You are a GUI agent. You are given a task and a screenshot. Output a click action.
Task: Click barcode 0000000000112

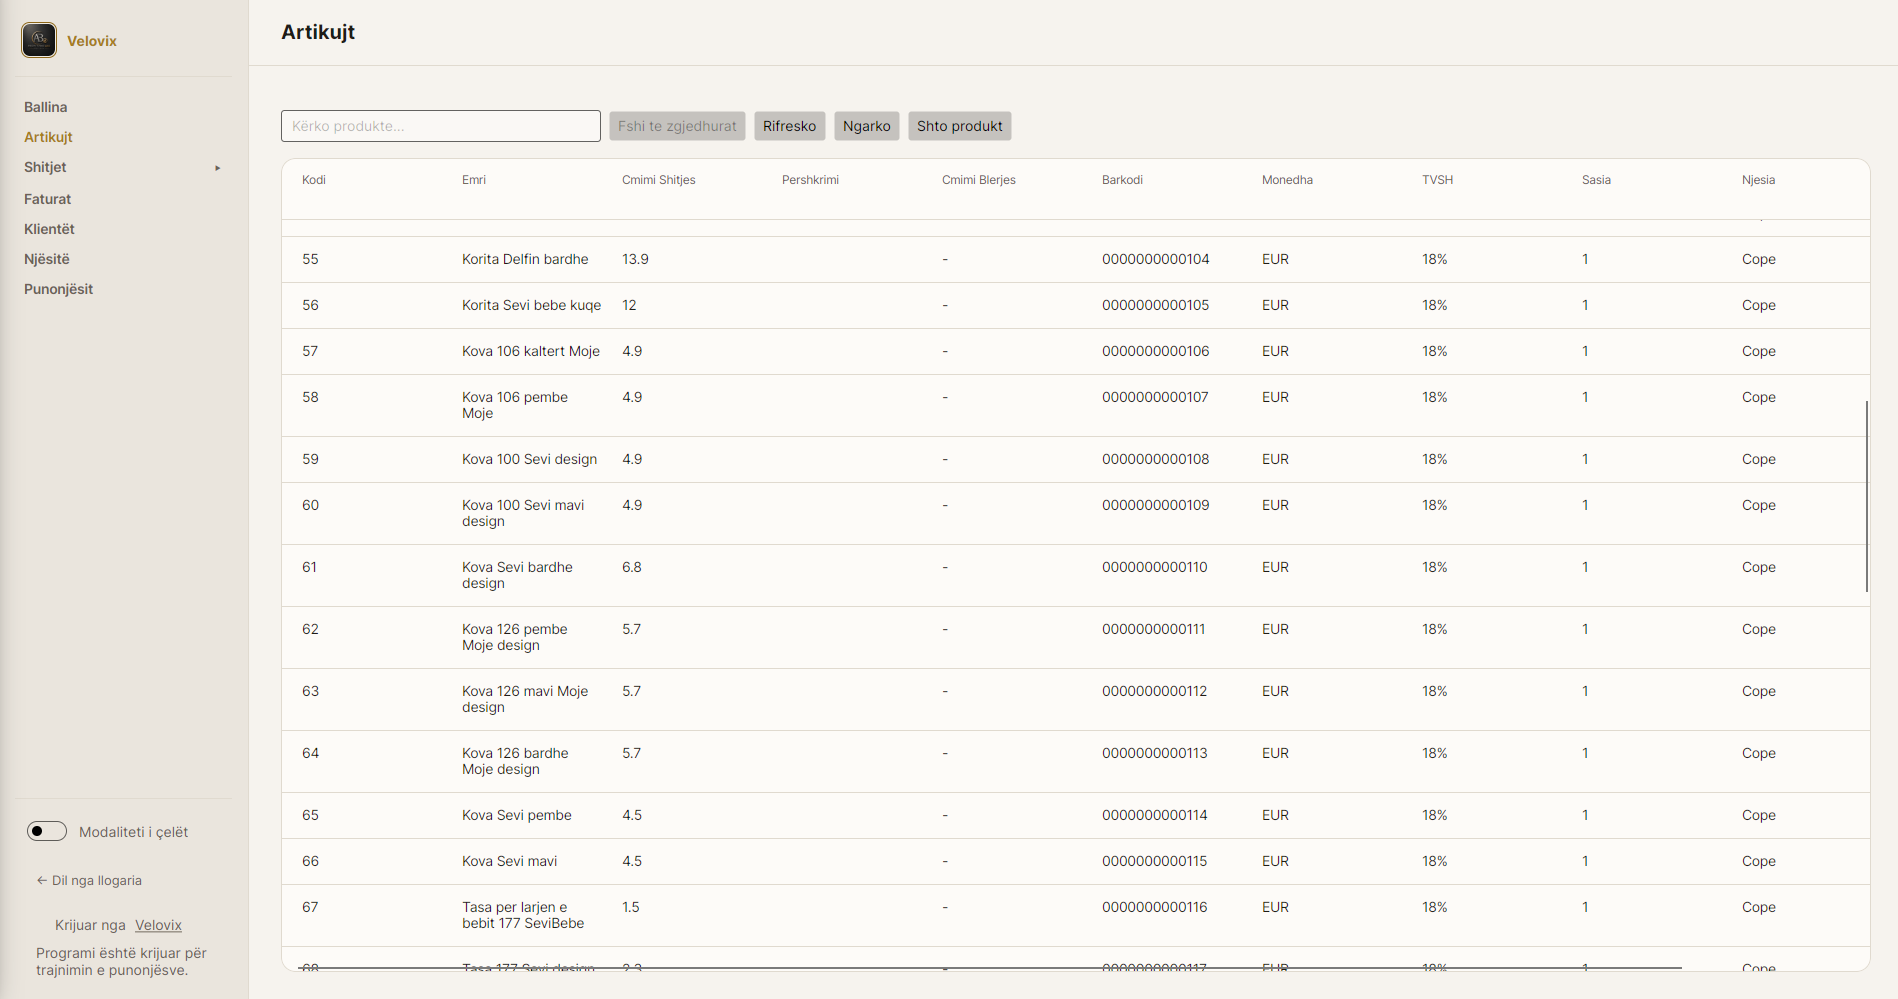tap(1154, 691)
